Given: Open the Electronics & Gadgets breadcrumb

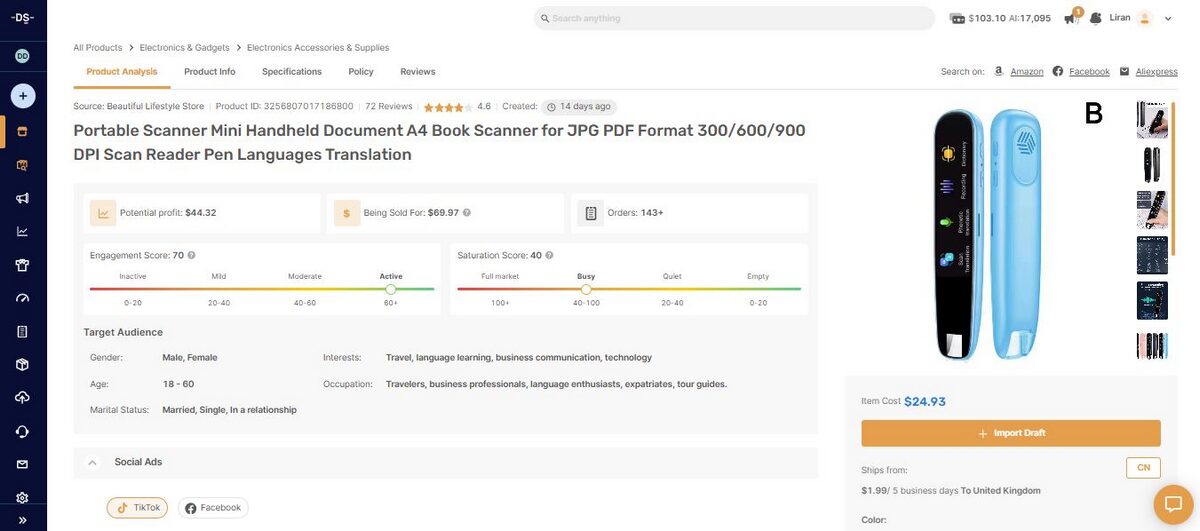Looking at the screenshot, I should click(184, 47).
